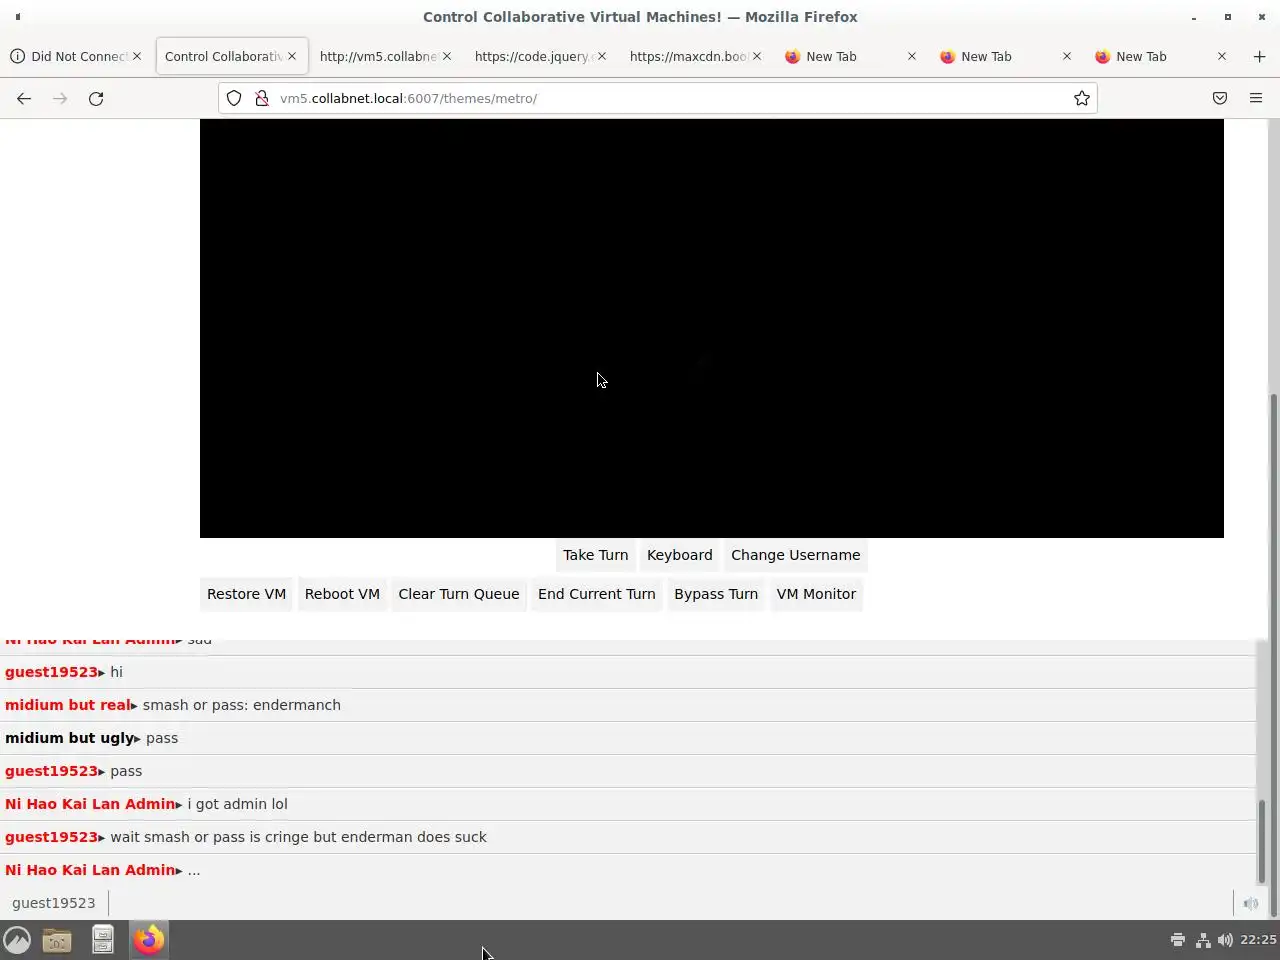This screenshot has height=960, width=1280.
Task: End Current Turn
Action: click(597, 594)
